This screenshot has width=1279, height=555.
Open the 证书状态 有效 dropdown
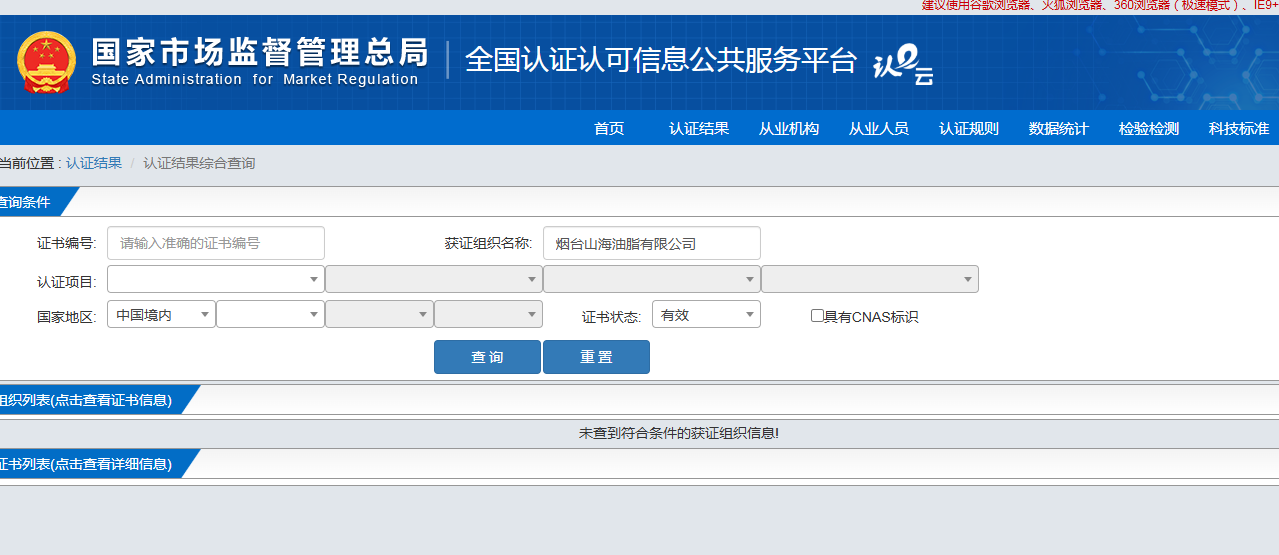pos(706,314)
